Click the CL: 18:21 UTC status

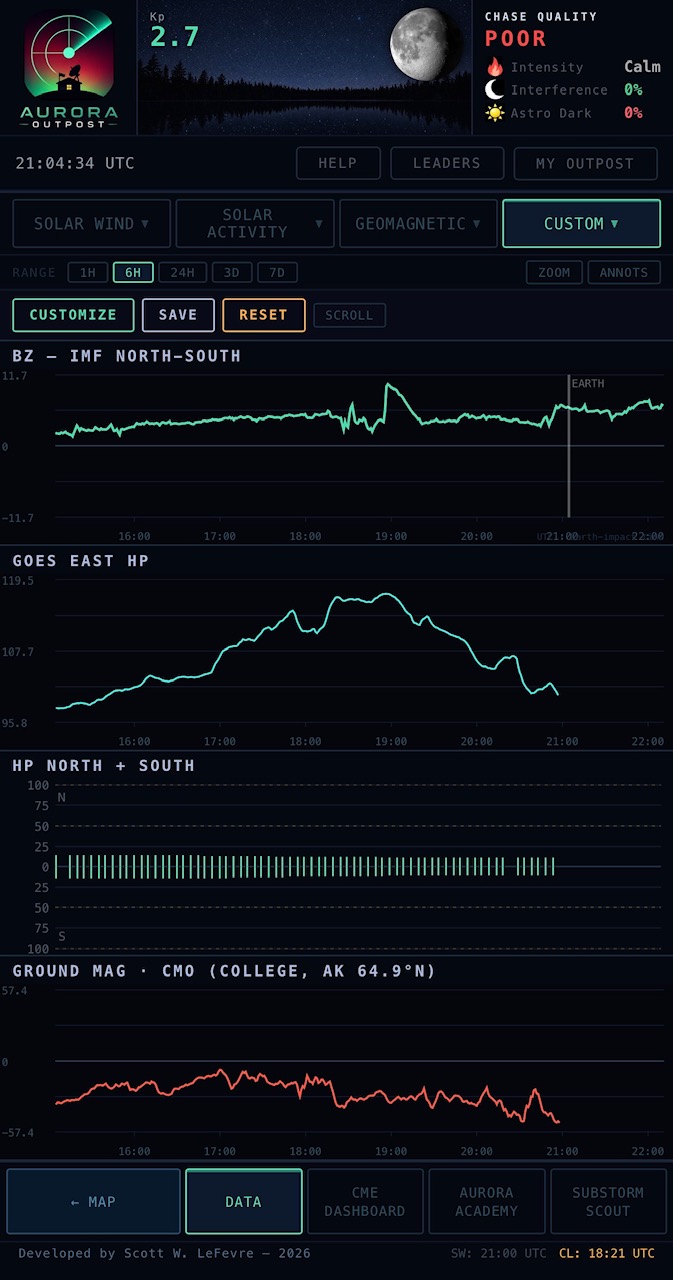click(607, 1253)
